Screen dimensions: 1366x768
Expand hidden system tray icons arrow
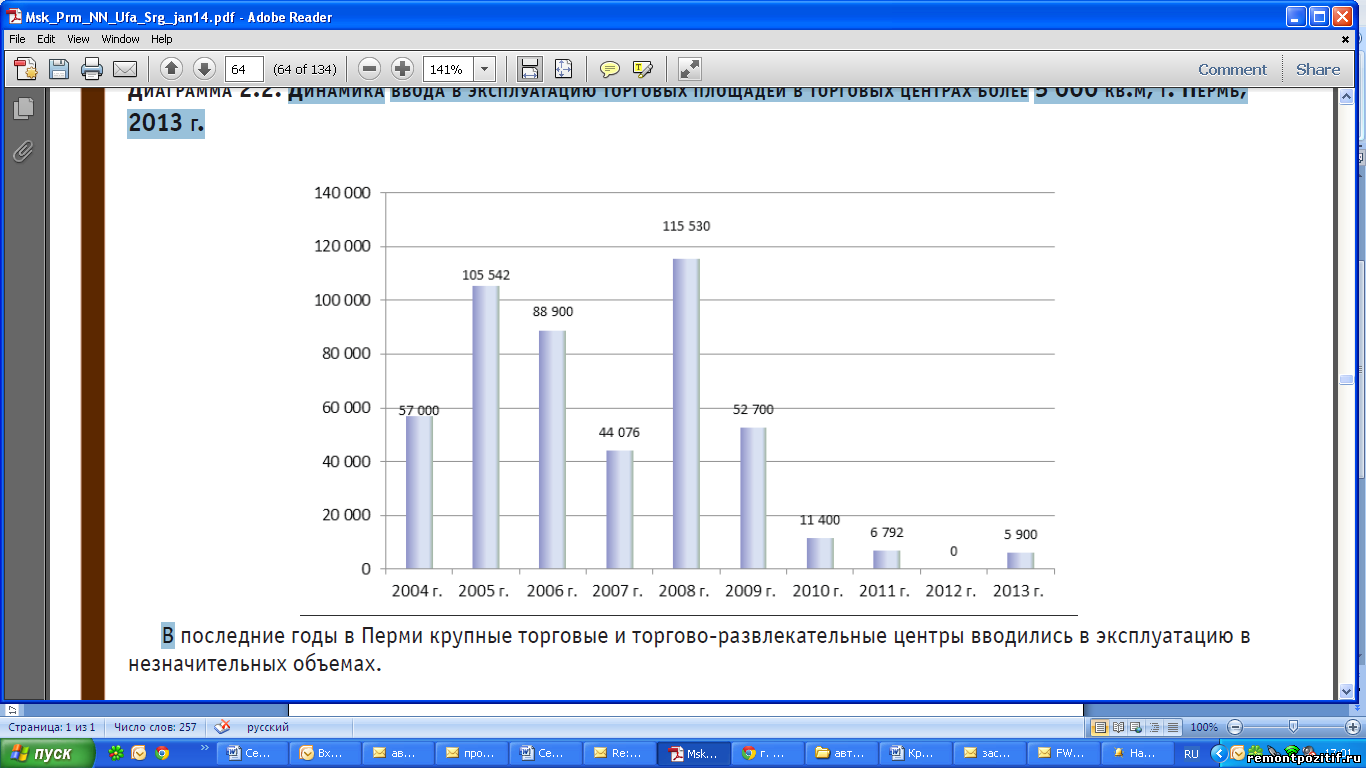[1217, 753]
